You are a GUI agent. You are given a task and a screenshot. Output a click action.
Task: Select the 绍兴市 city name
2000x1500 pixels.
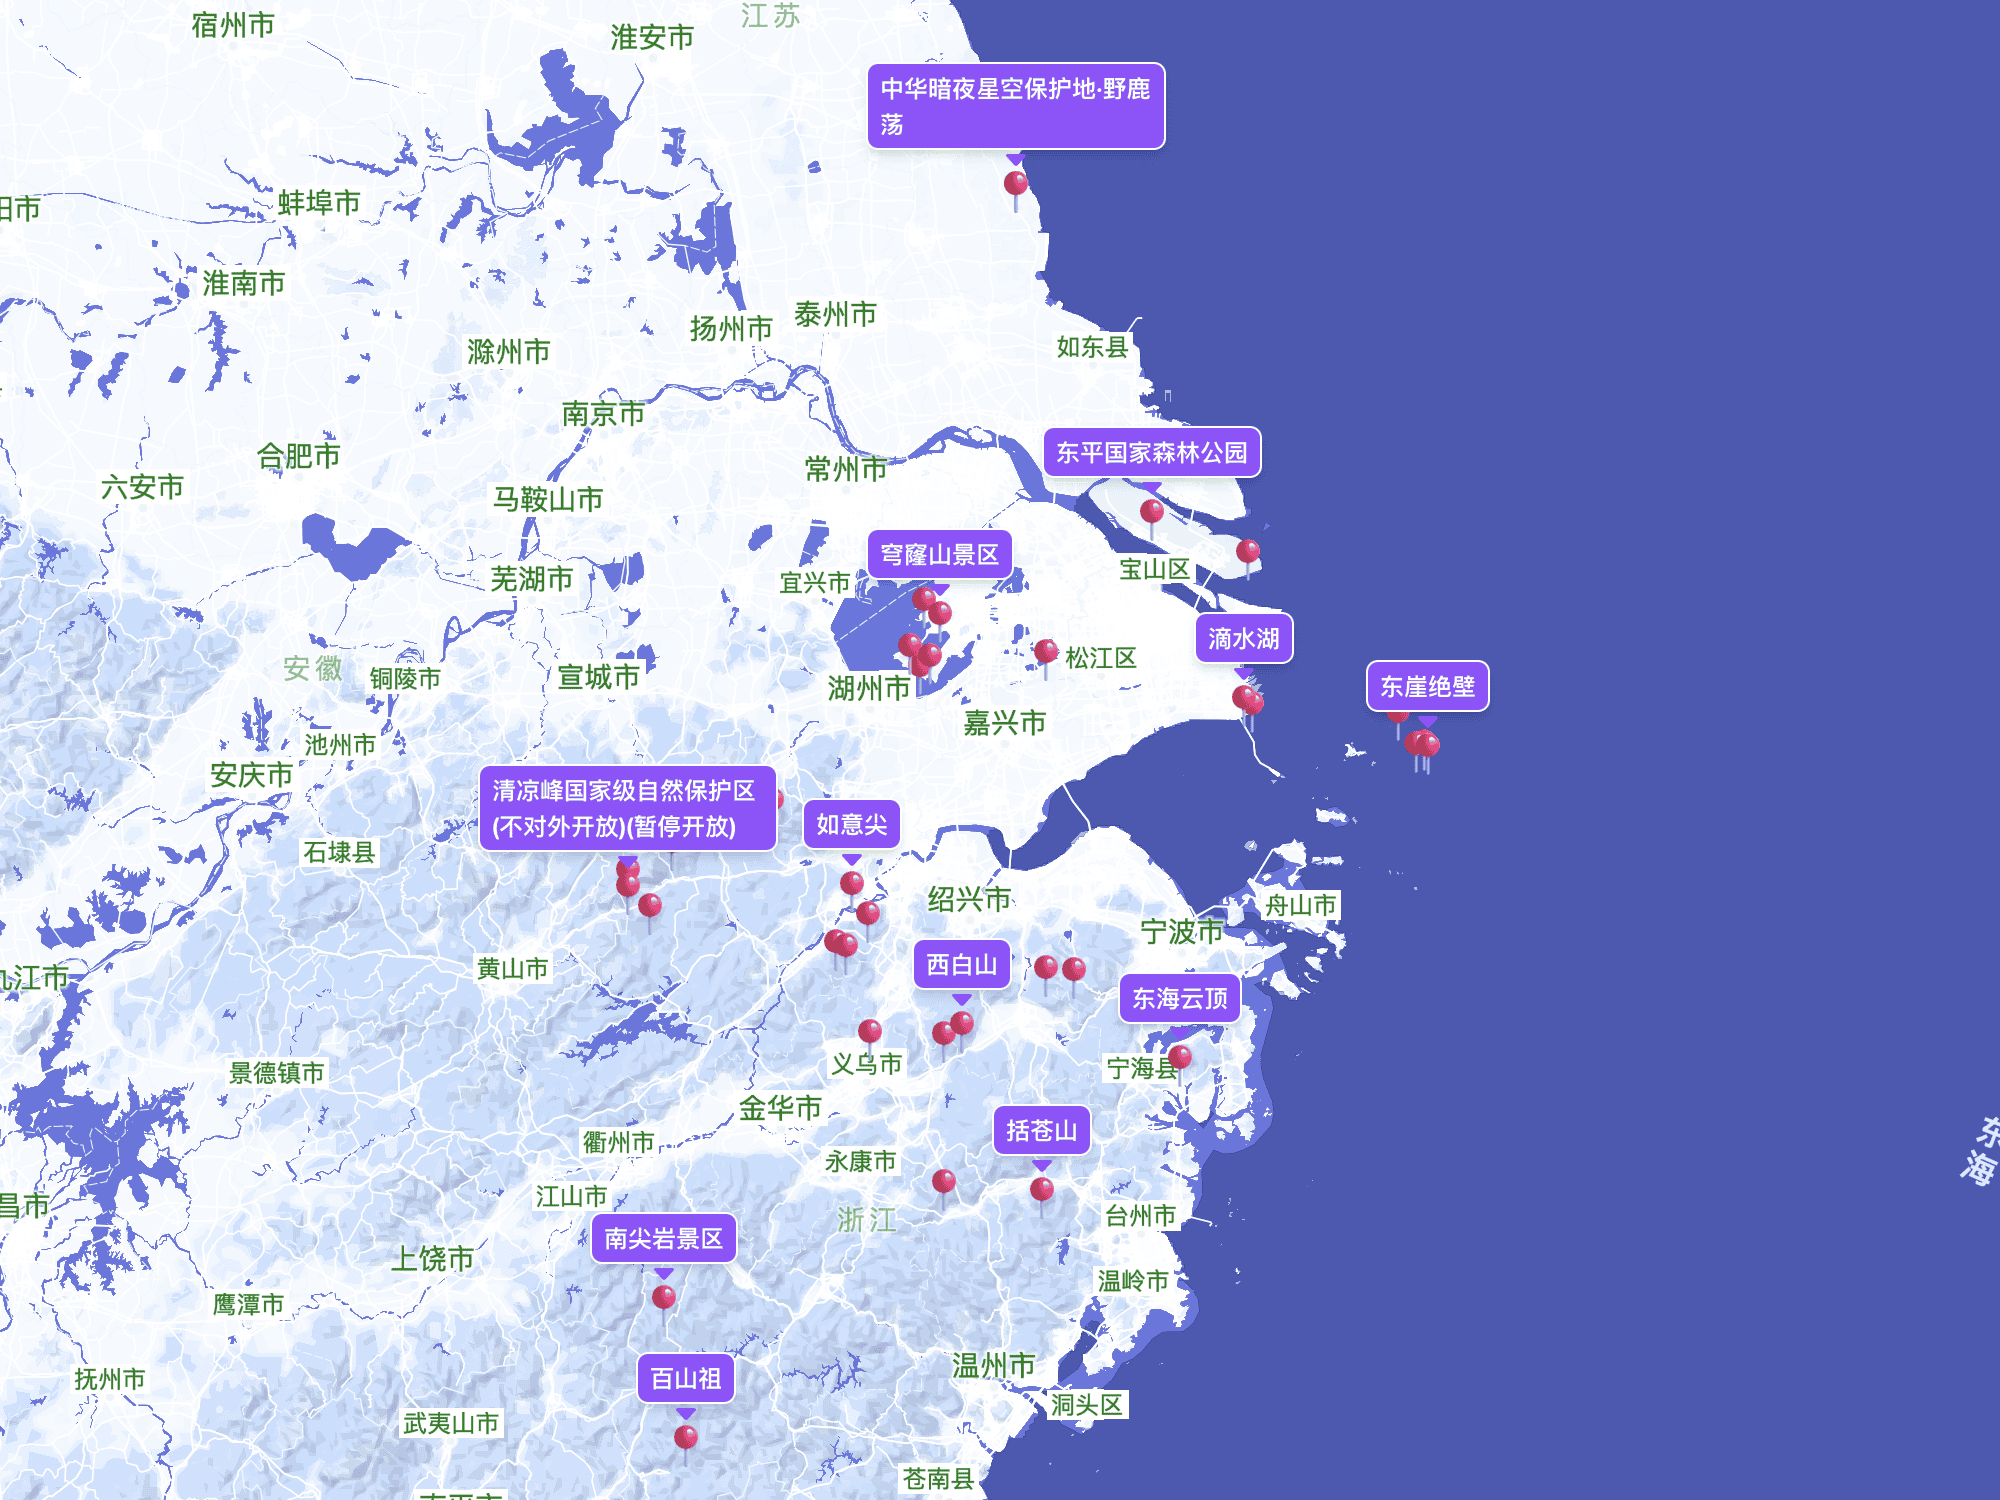970,899
